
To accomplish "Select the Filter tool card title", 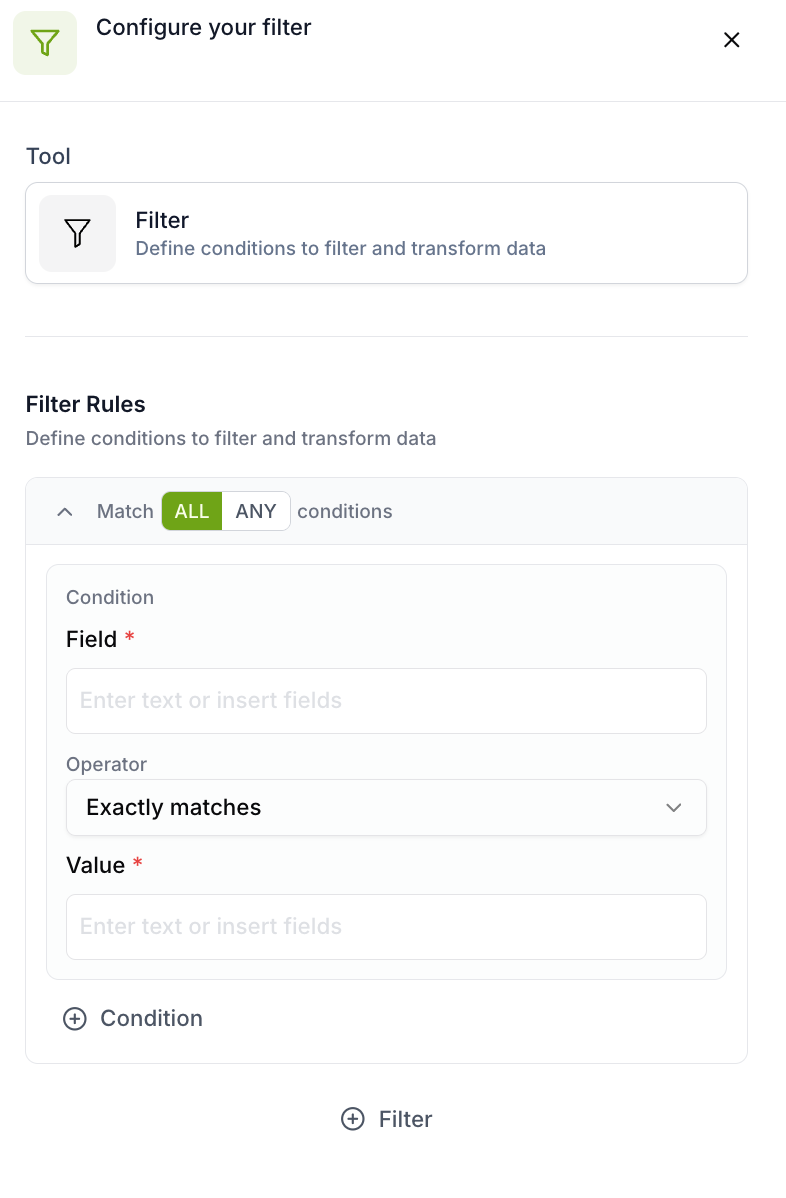I will tap(162, 220).
